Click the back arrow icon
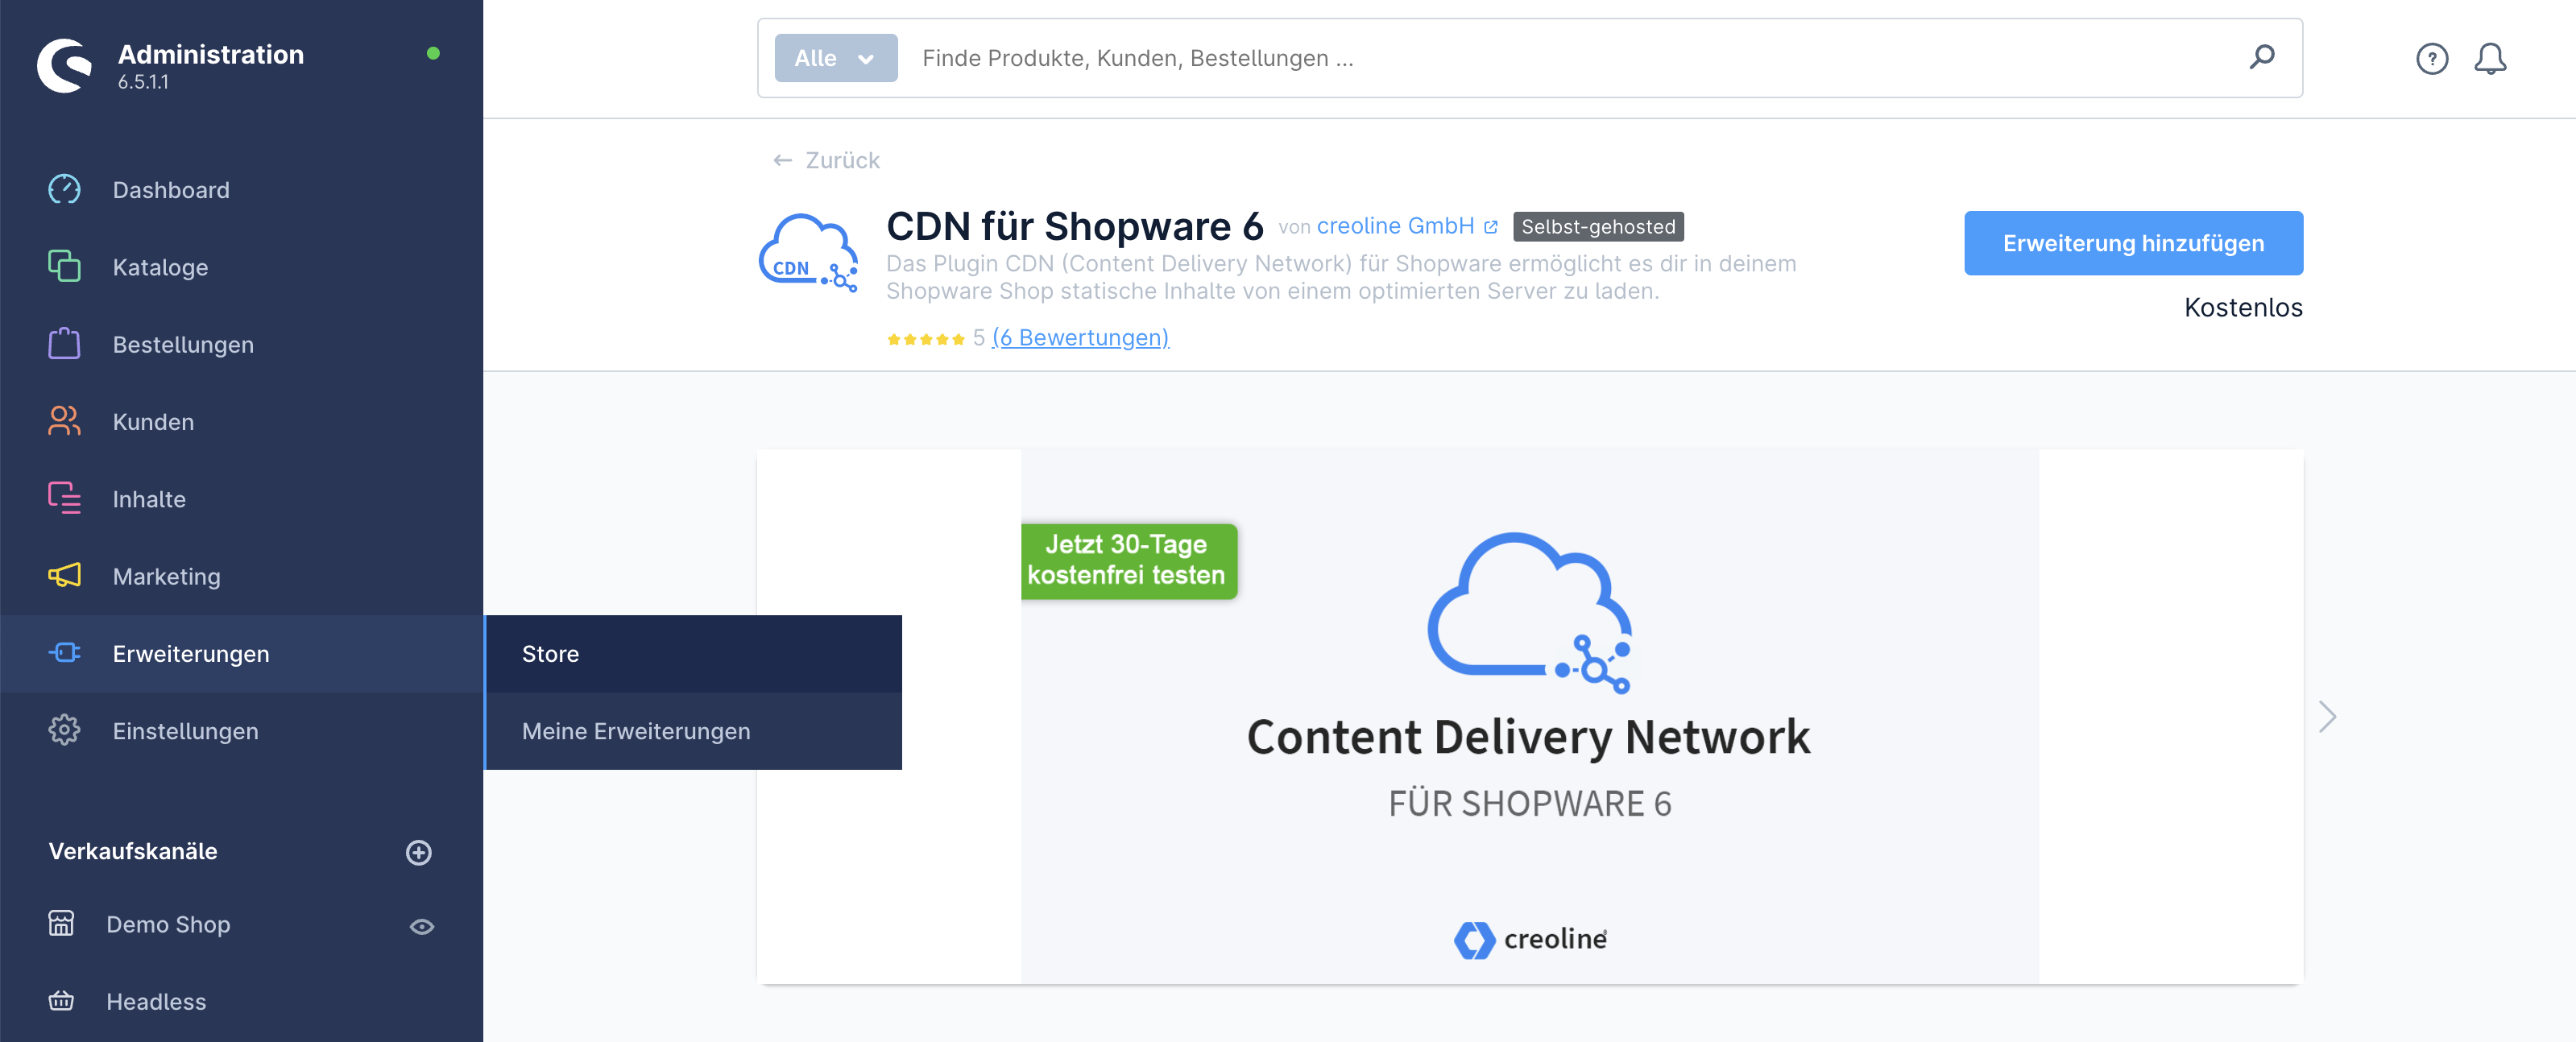 [782, 160]
